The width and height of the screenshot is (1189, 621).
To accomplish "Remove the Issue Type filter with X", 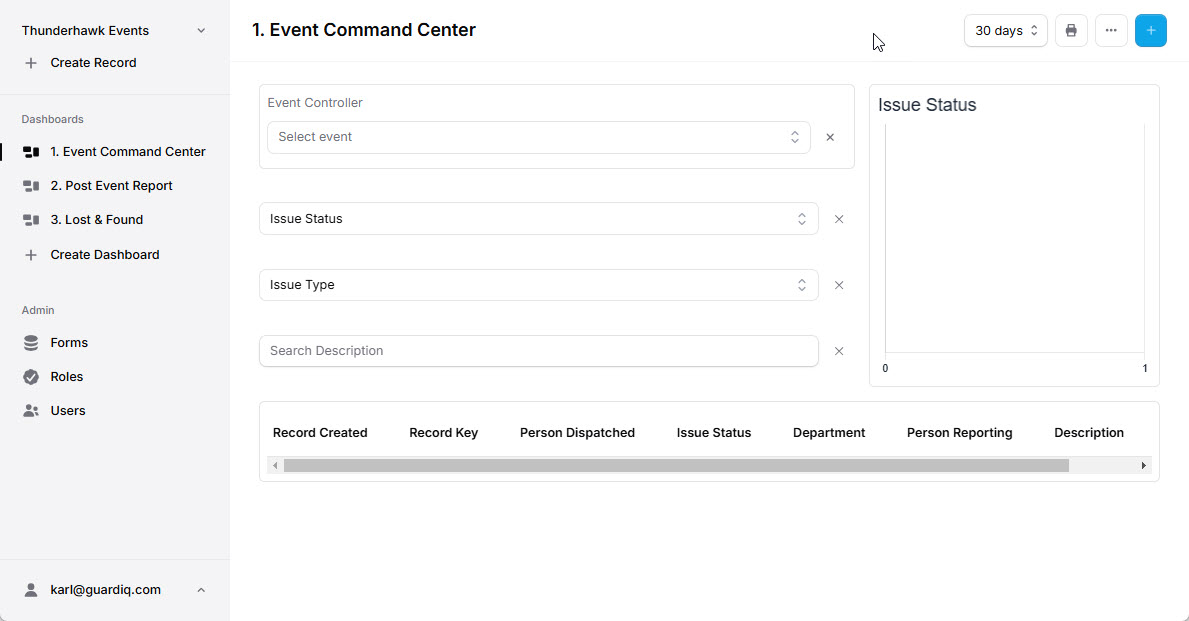I will 839,285.
